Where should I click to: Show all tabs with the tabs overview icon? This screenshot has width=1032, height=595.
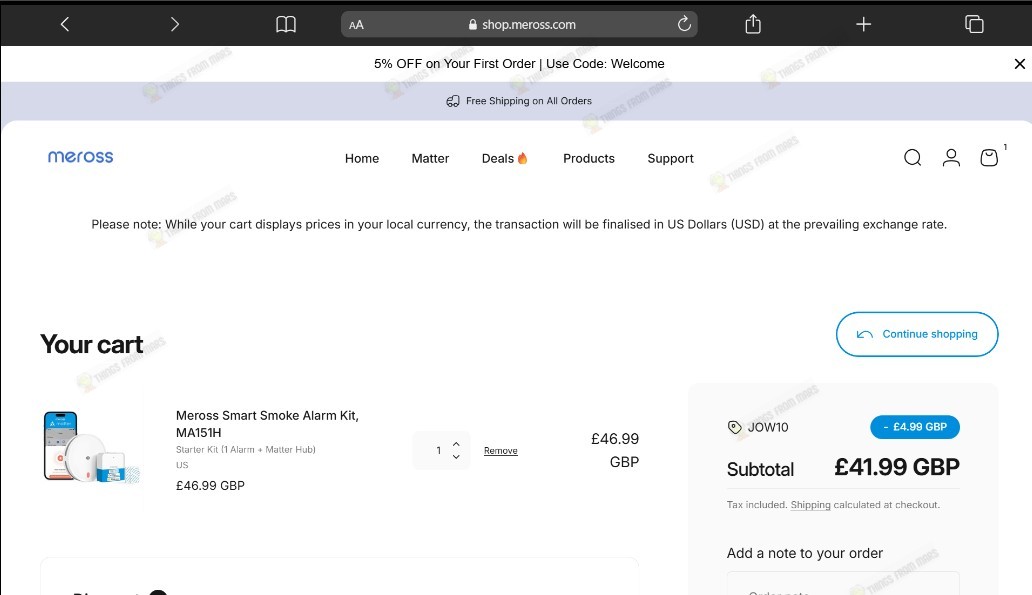click(974, 24)
